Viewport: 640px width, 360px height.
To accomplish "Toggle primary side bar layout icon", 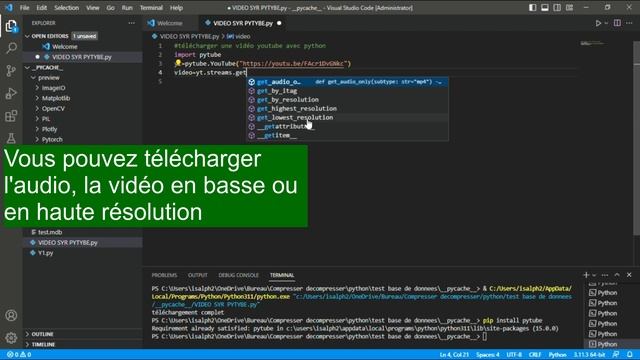I will [x=533, y=7].
